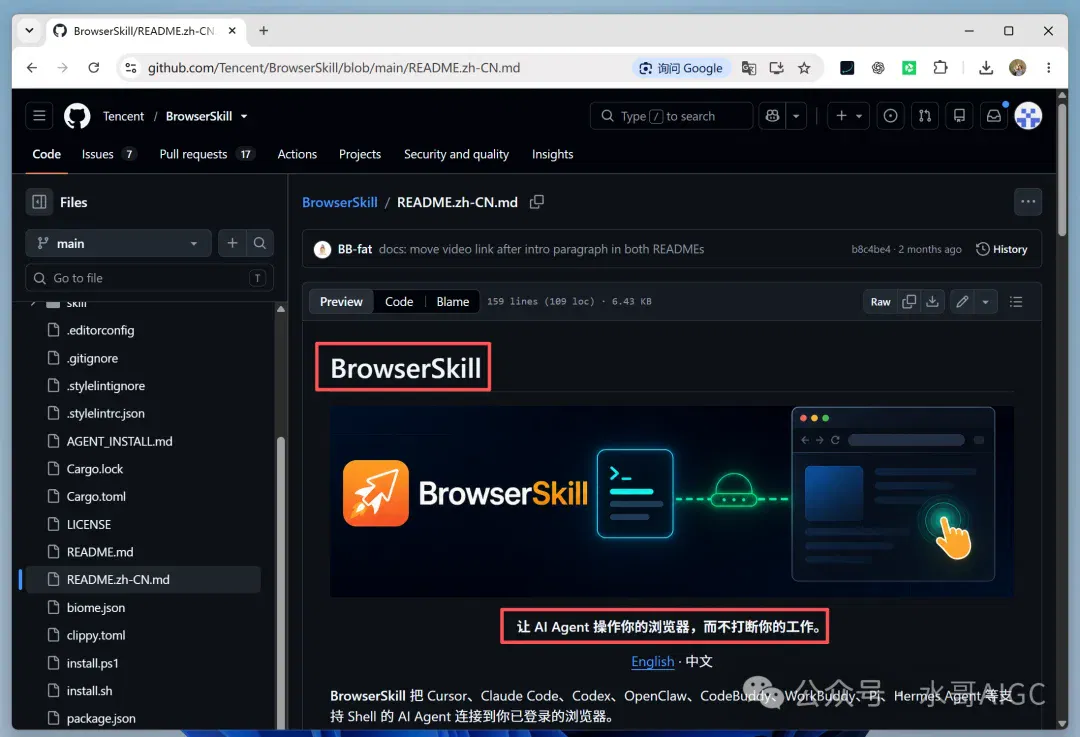
Task: Translate this page icon in address bar
Action: point(749,68)
